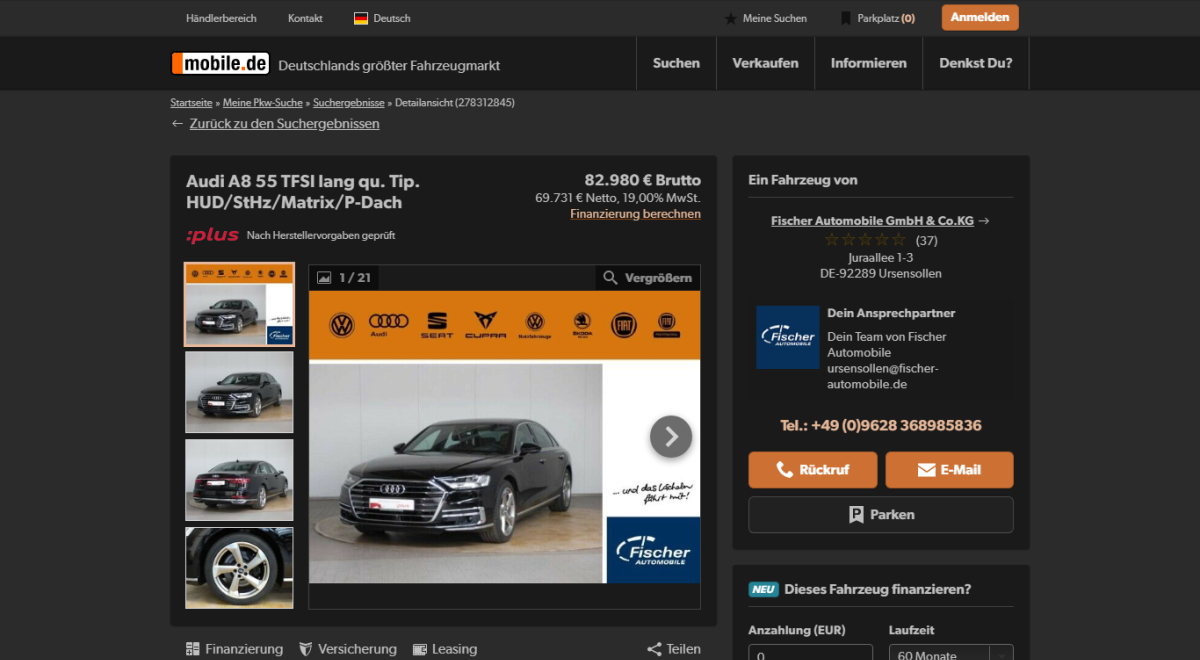The height and width of the screenshot is (660, 1200).
Task: Click the magnifier icon beside Vergrößern
Action: coord(610,277)
